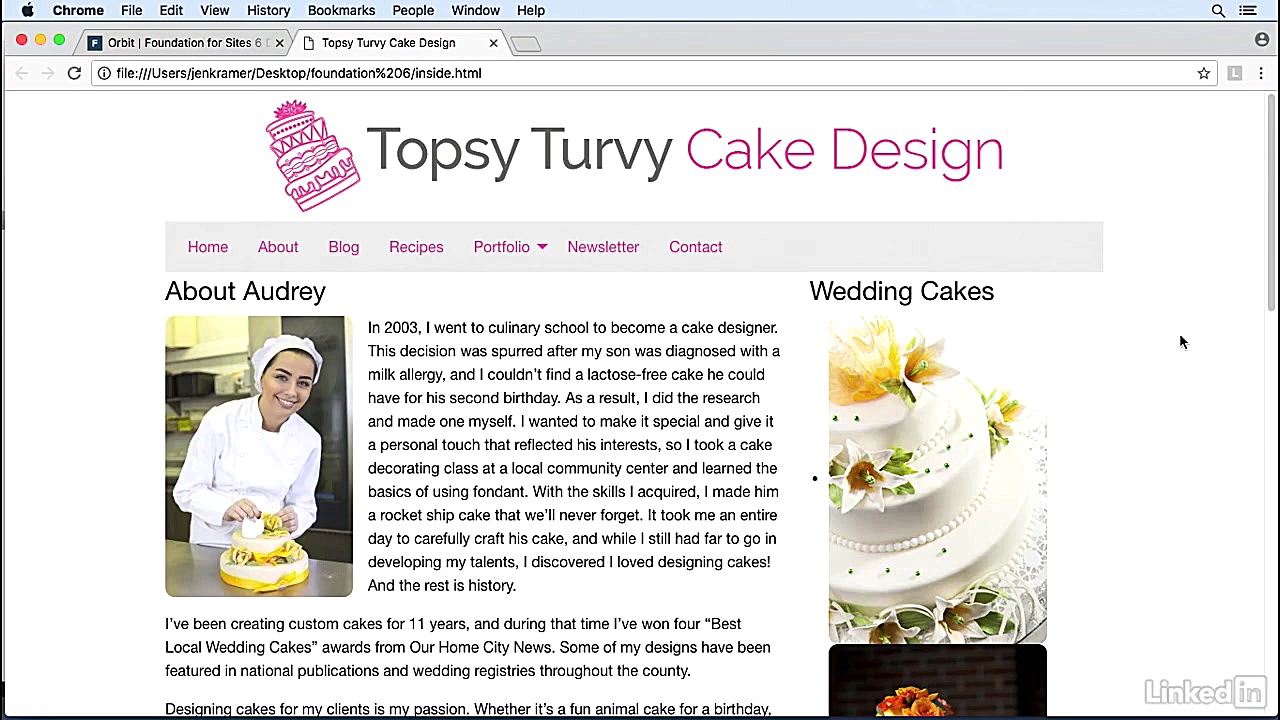1280x720 pixels.
Task: Open the Edit menu
Action: pyautogui.click(x=171, y=10)
